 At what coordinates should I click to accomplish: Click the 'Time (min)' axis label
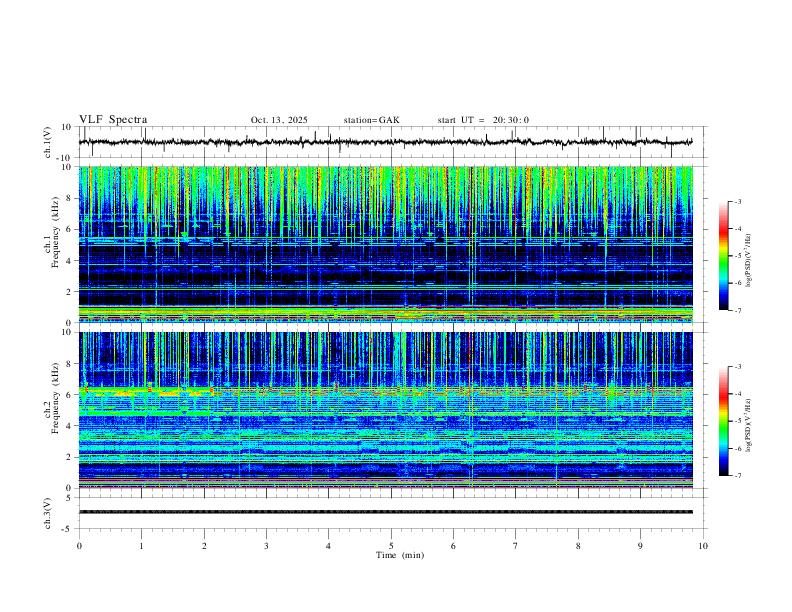tap(400, 555)
